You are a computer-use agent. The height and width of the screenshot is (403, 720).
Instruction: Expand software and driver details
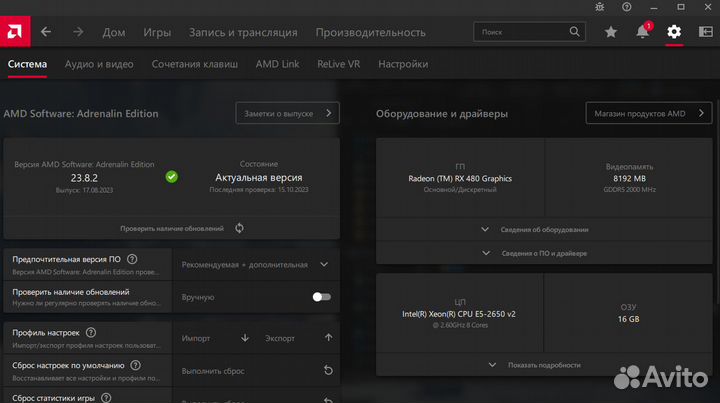(x=544, y=253)
